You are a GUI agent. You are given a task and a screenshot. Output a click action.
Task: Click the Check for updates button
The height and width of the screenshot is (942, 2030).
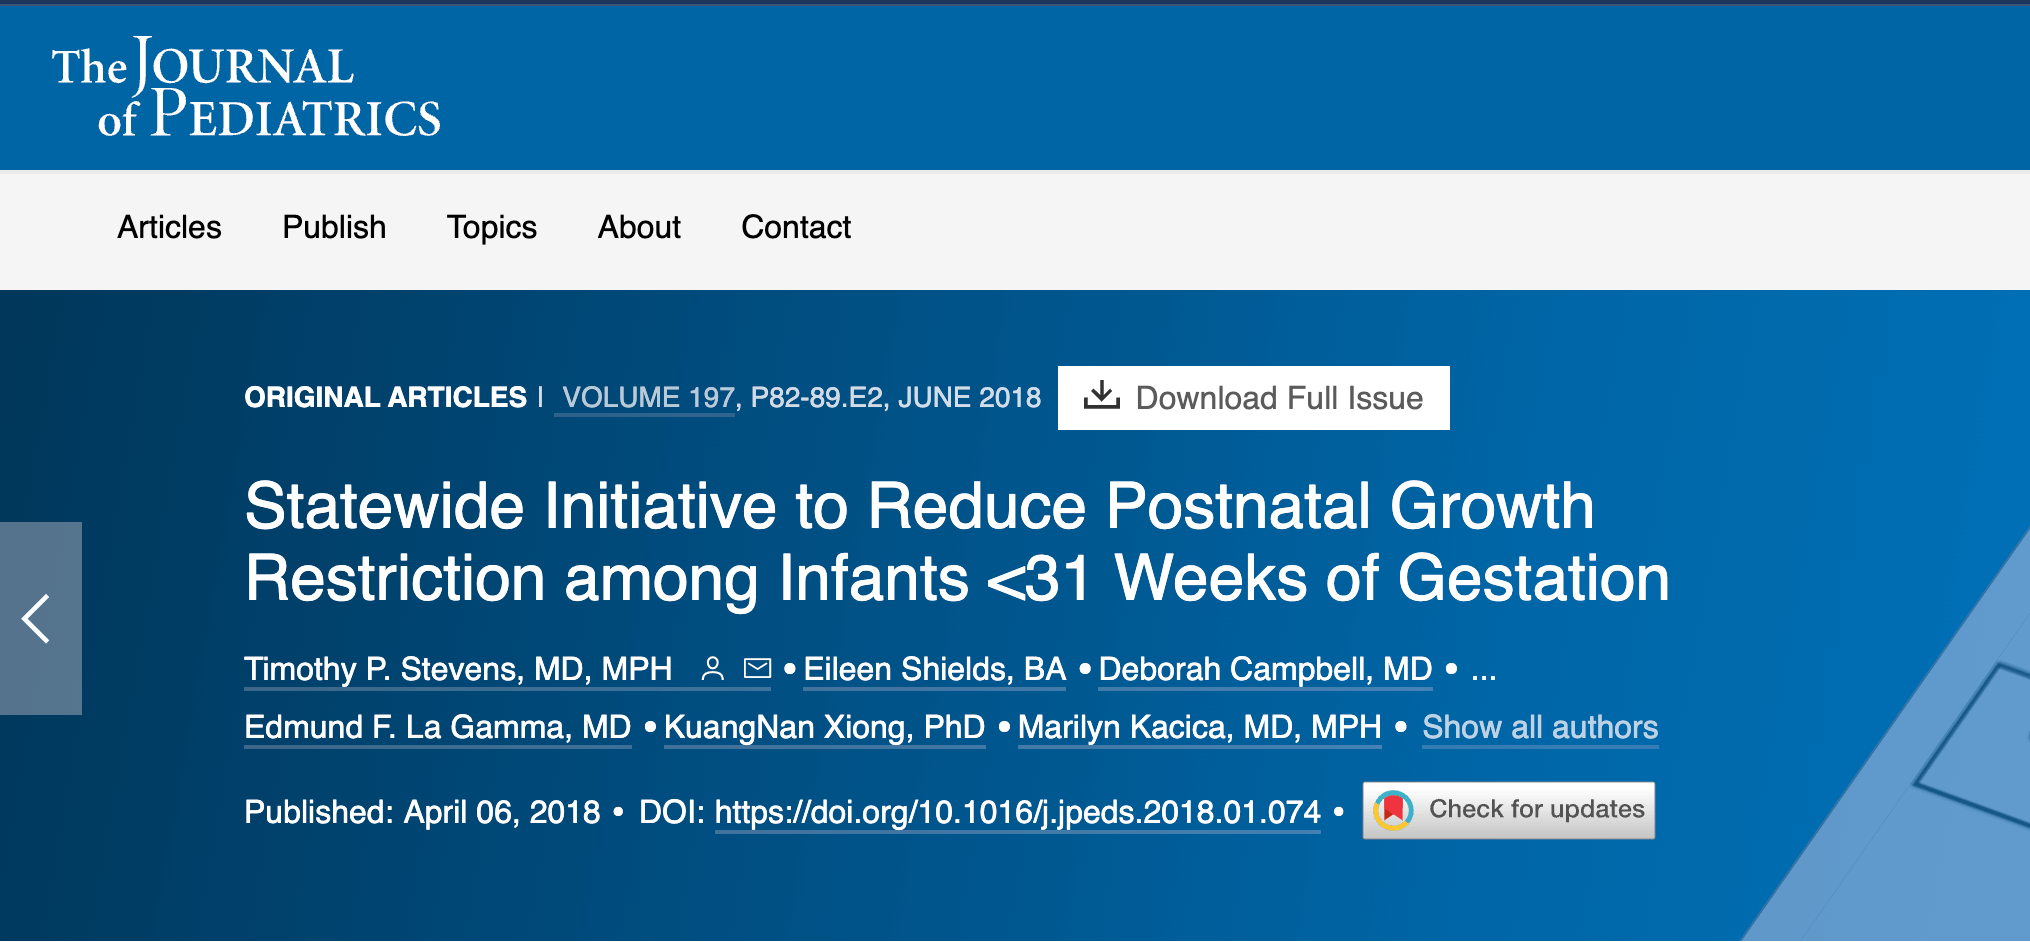(1508, 810)
